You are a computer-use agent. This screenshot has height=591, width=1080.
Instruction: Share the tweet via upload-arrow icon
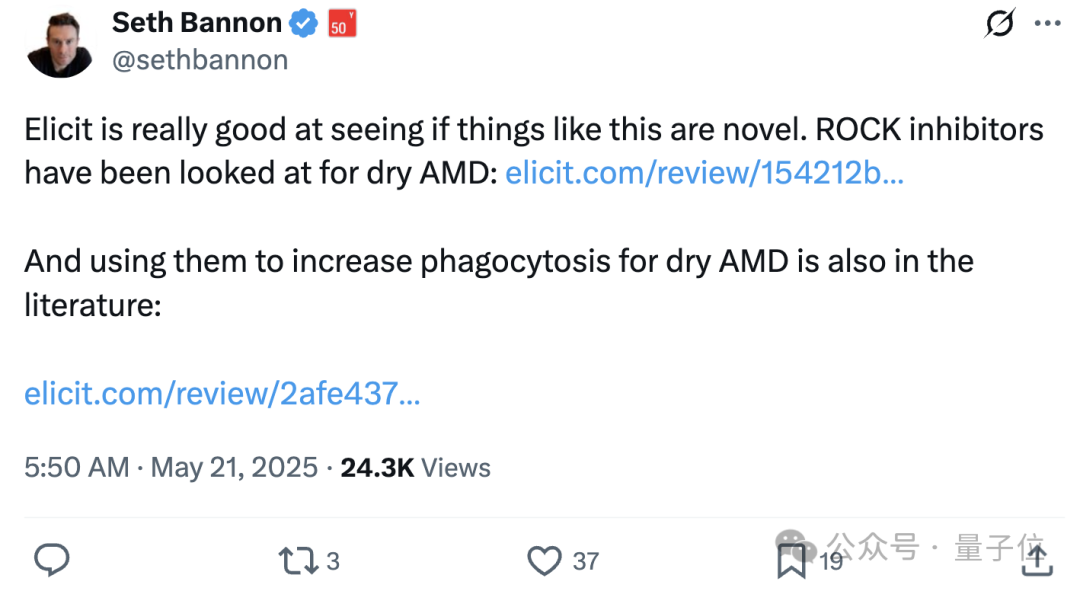click(1037, 559)
